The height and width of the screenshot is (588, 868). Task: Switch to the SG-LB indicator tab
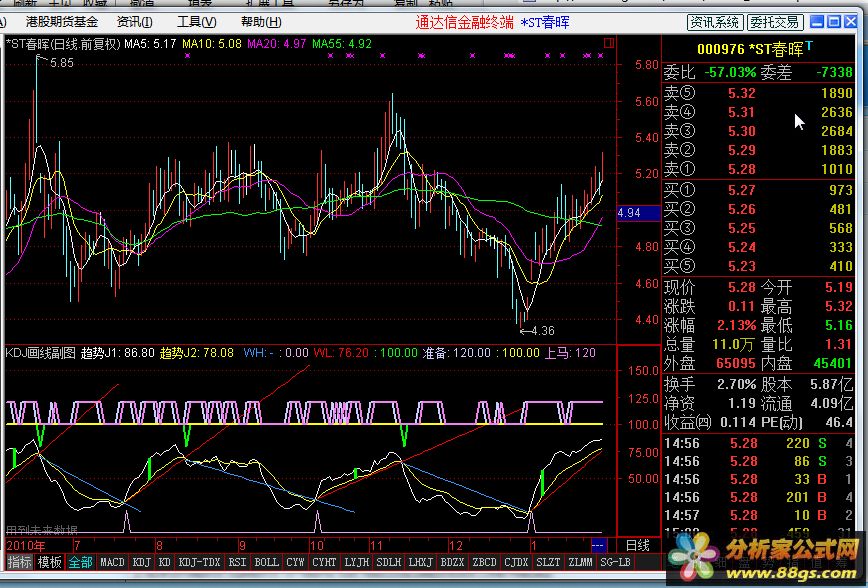[x=616, y=562]
